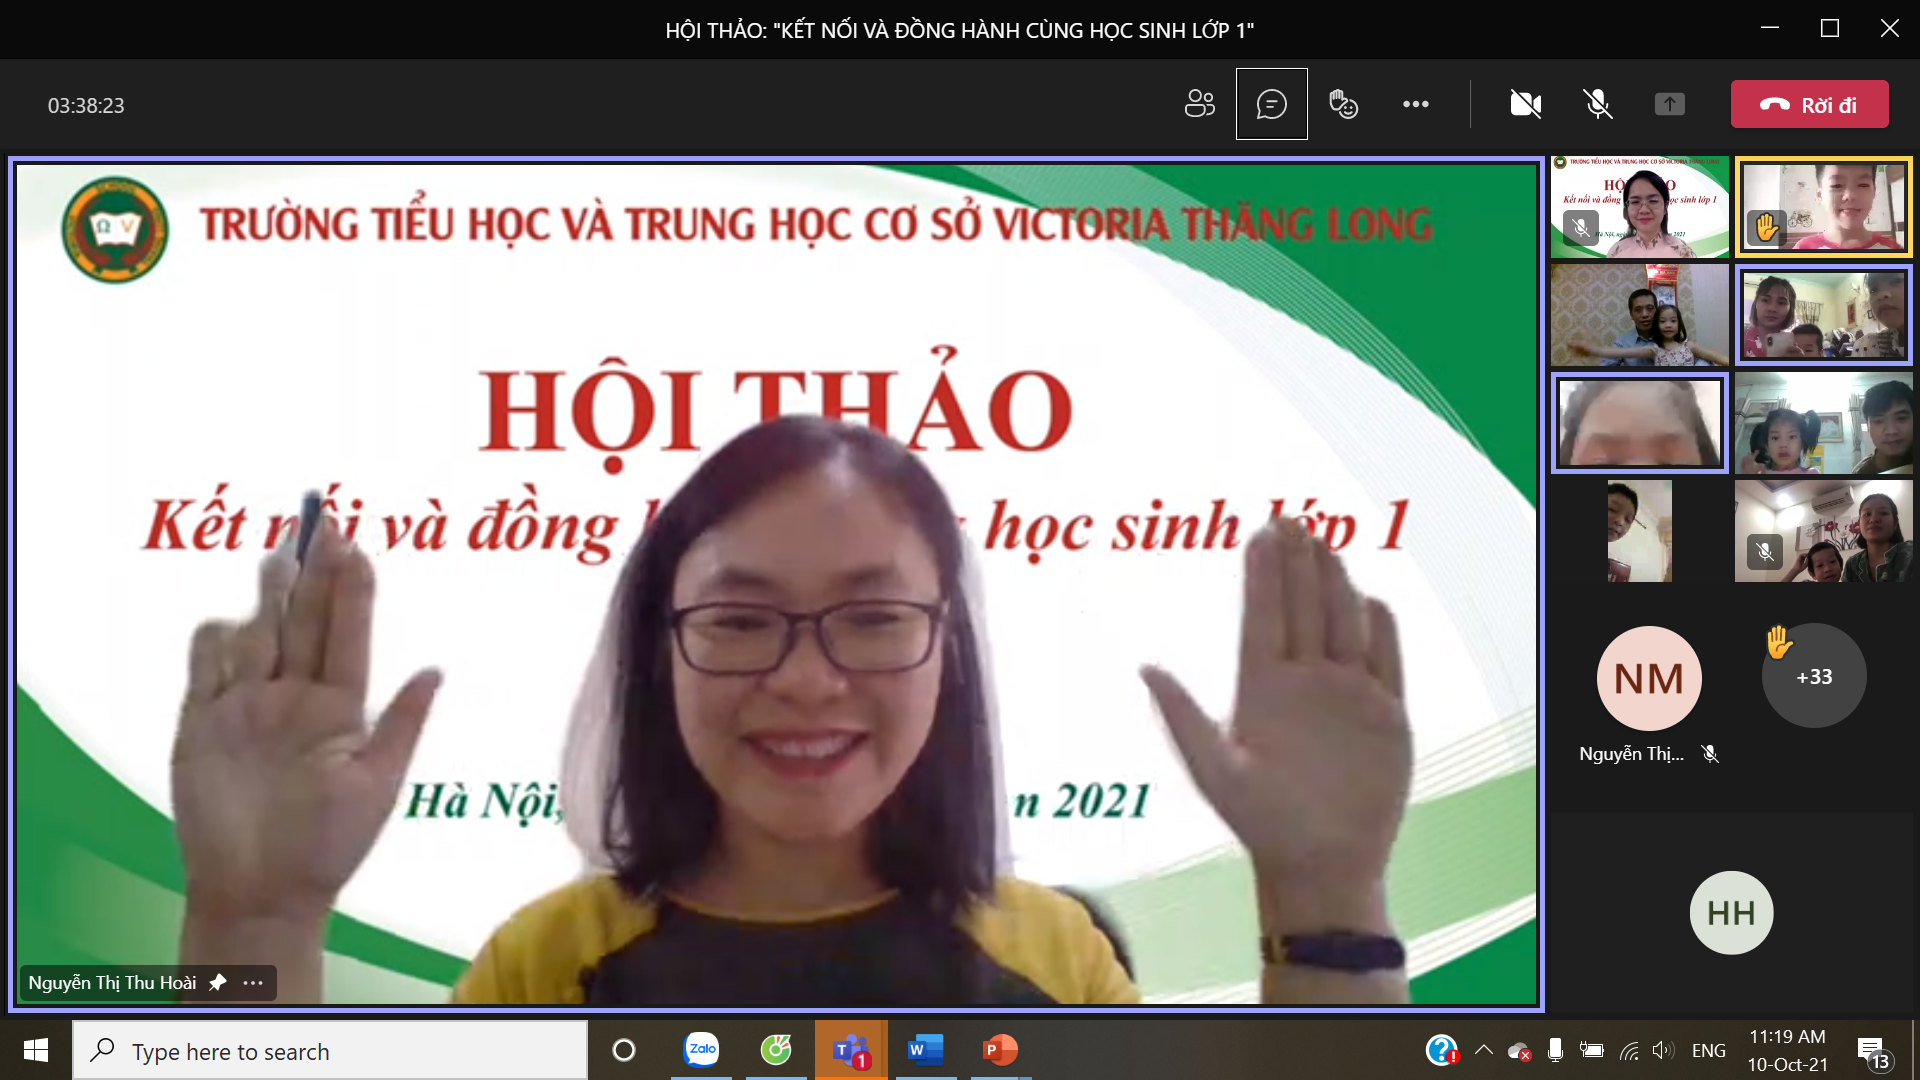This screenshot has height=1080, width=1920.
Task: Turn the camera on
Action: (x=1525, y=104)
